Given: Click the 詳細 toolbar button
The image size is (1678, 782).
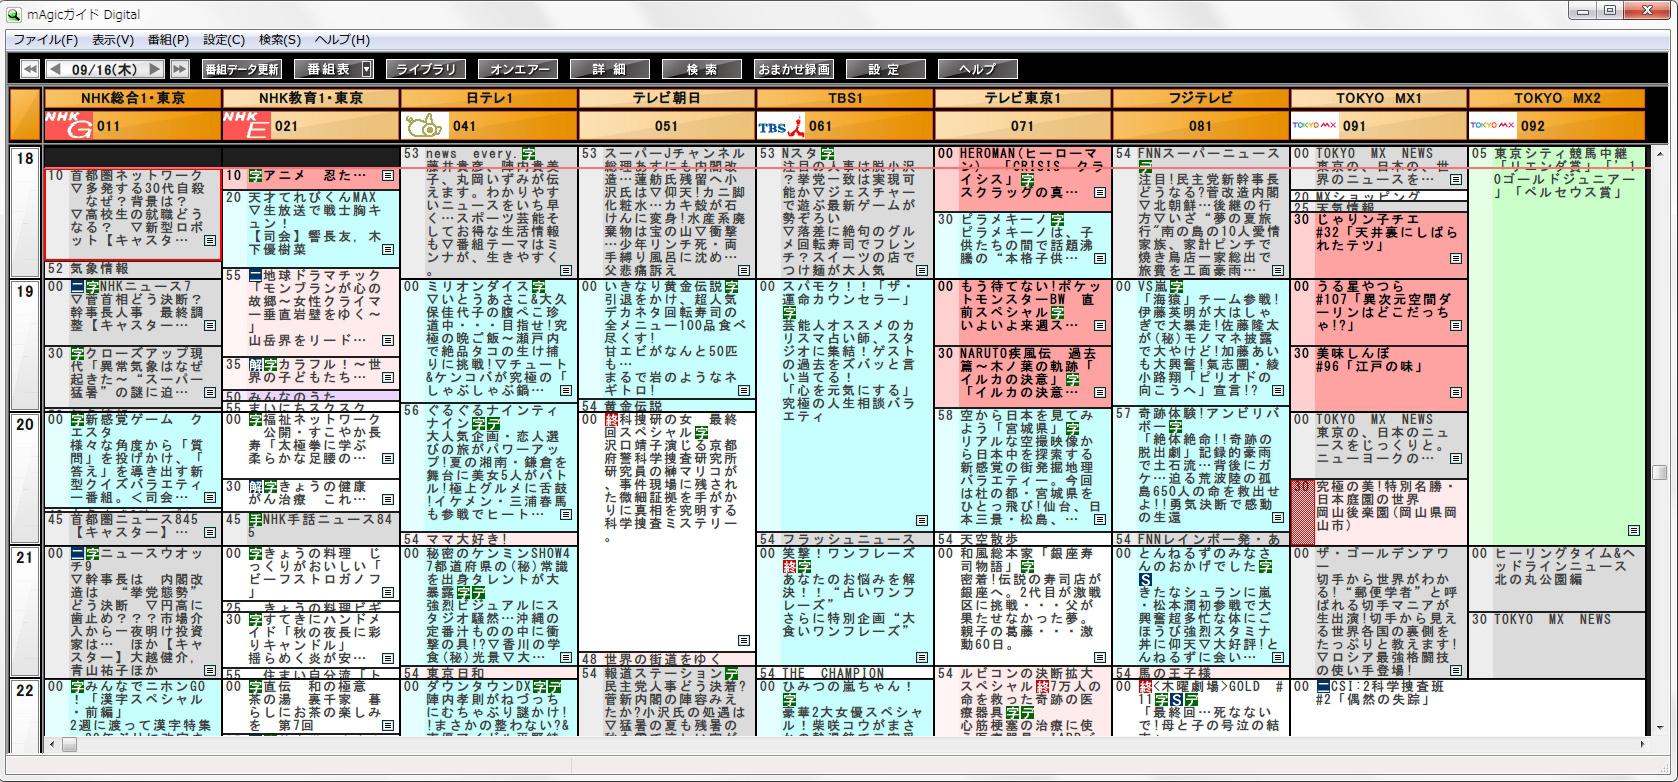Looking at the screenshot, I should (609, 69).
